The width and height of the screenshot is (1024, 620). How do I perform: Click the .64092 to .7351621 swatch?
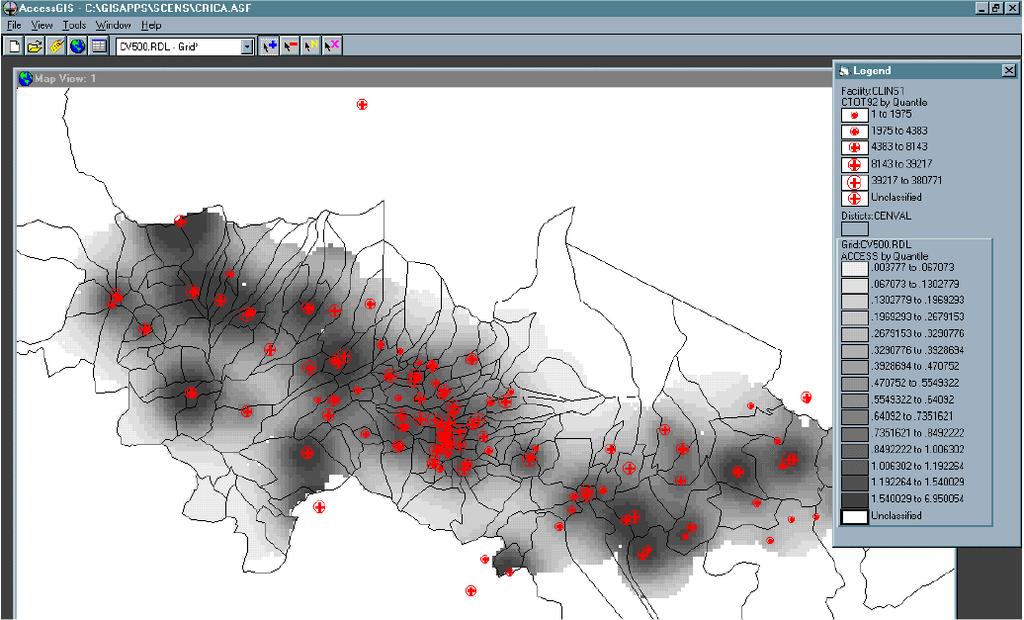(x=854, y=417)
